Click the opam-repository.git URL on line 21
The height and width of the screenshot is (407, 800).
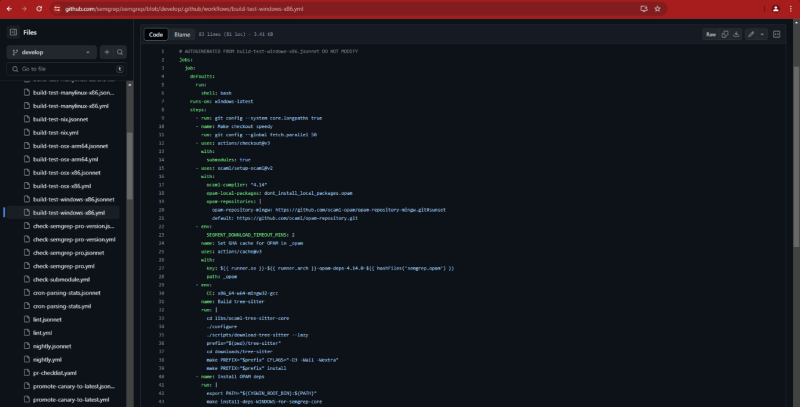click(297, 218)
